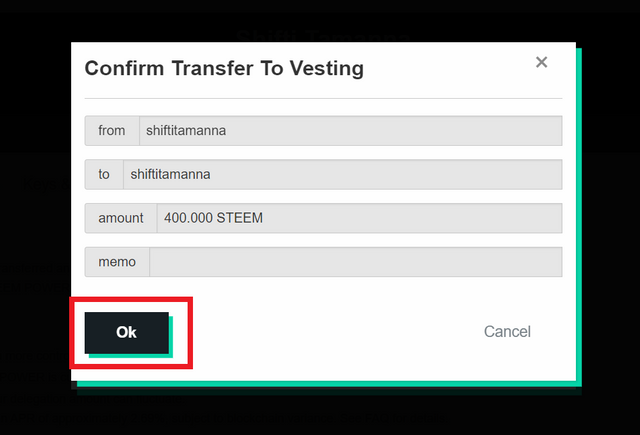640x435 pixels.
Task: Click the dimmed Shifti Tamanna profile heading
Action: pyautogui.click(x=323, y=36)
